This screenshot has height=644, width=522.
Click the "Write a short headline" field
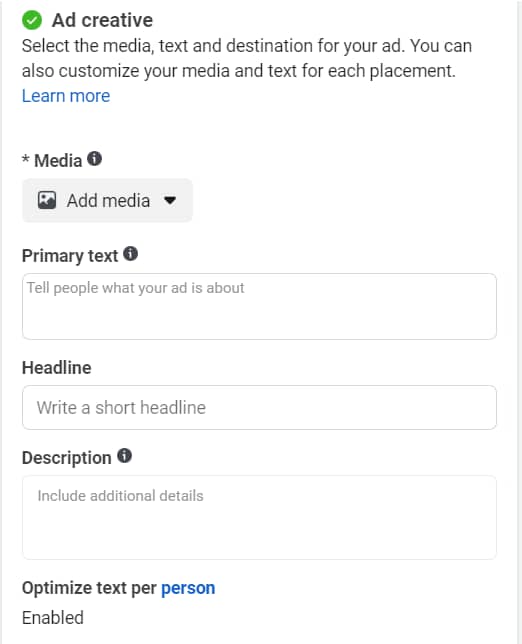click(259, 407)
